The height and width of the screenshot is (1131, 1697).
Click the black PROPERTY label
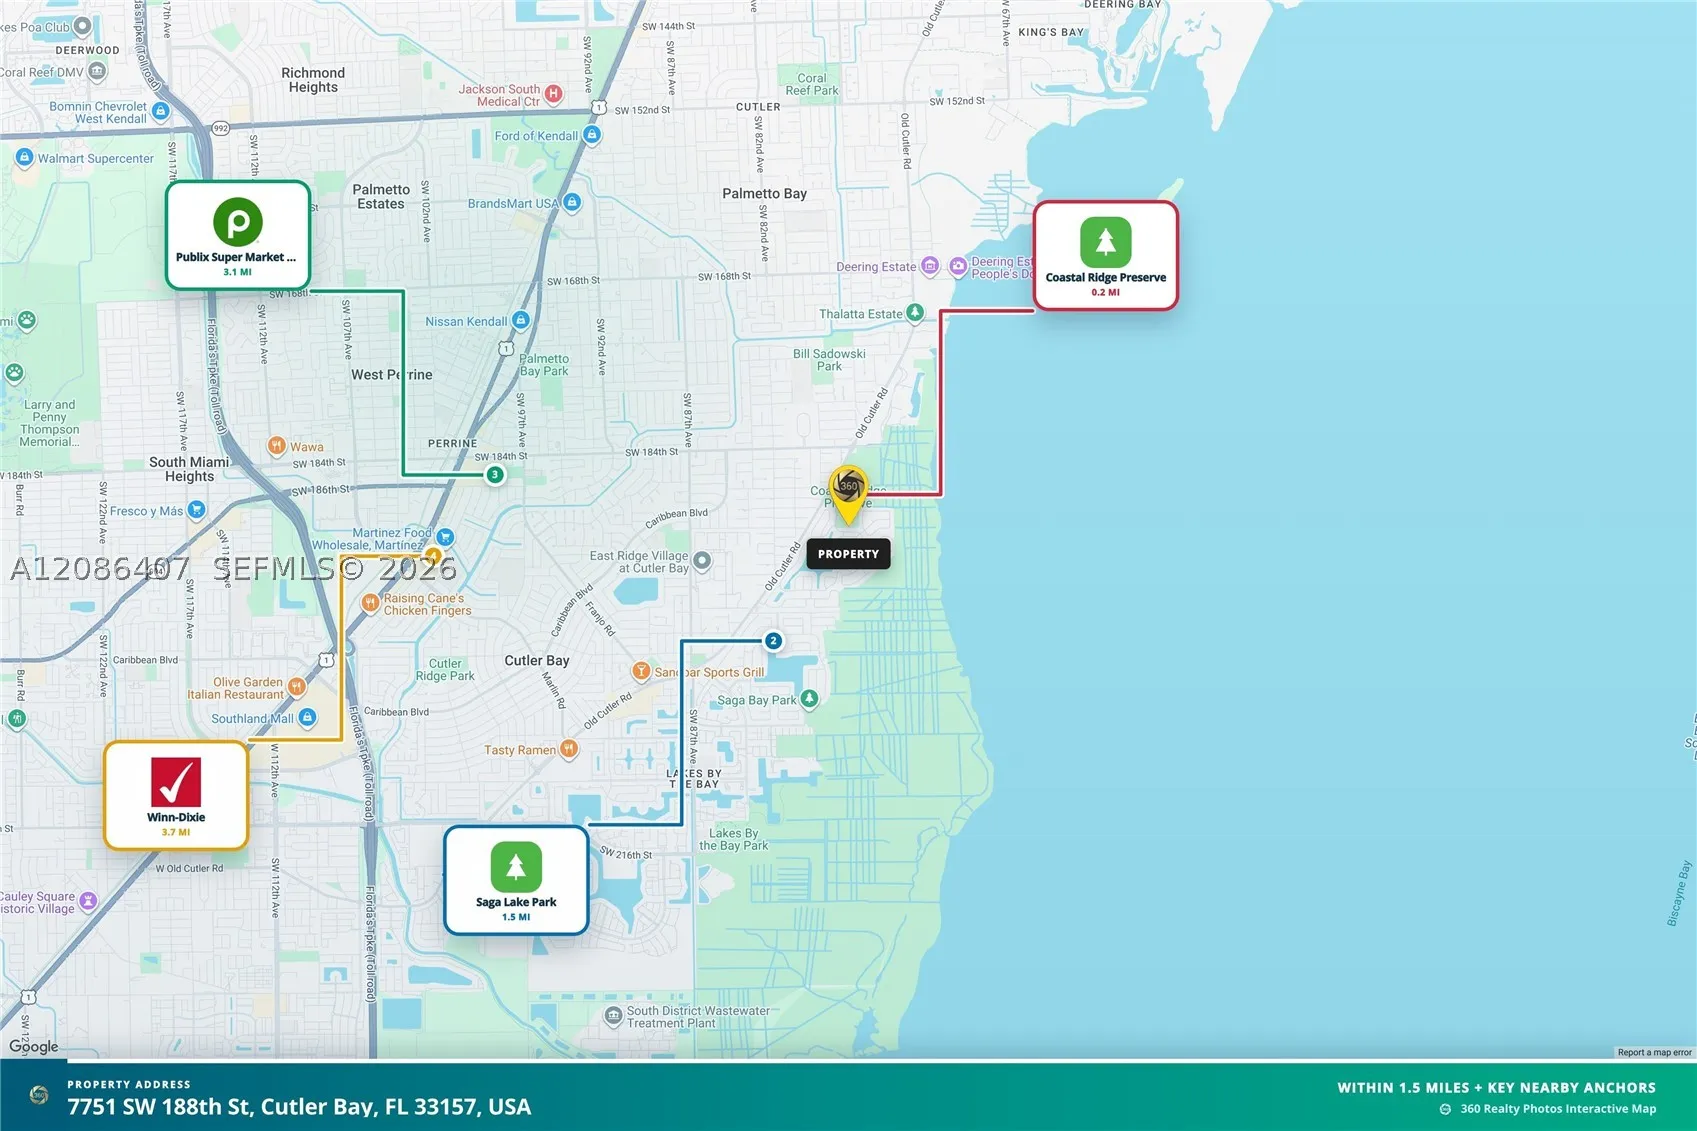coord(848,554)
